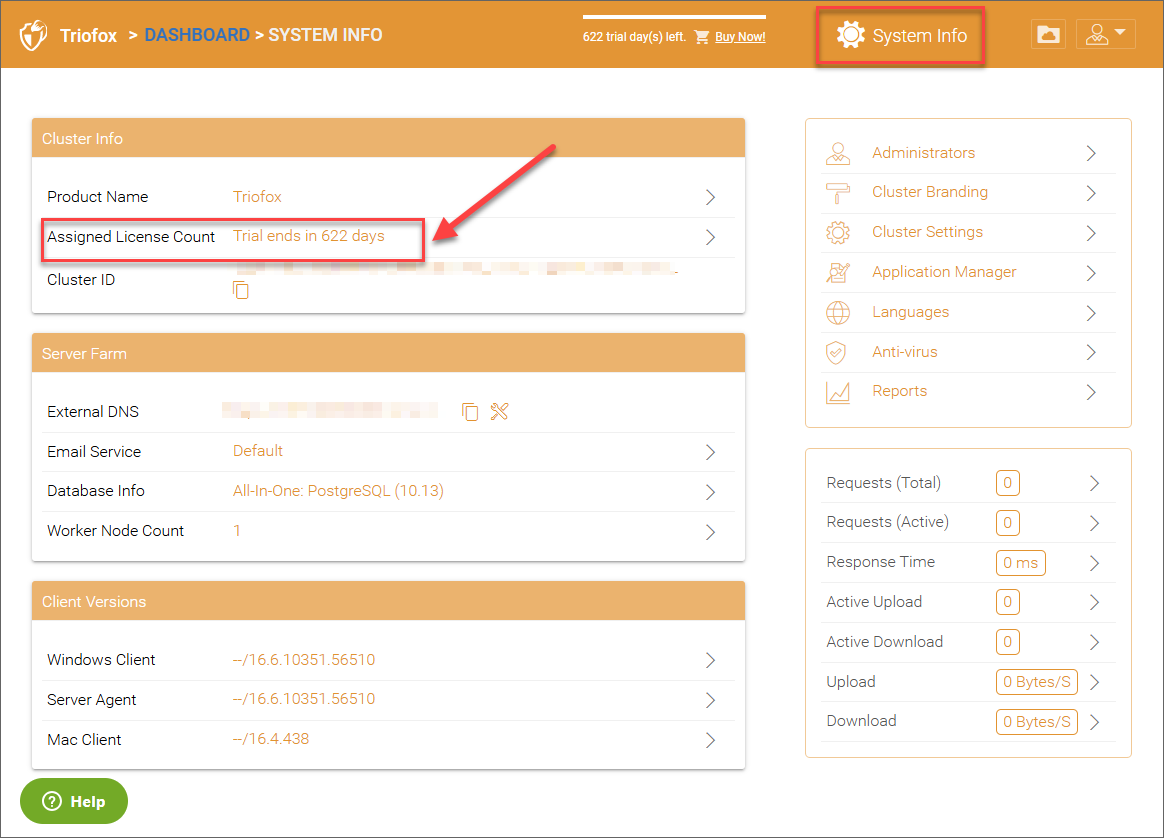Click the System Info header label

pos(919,36)
